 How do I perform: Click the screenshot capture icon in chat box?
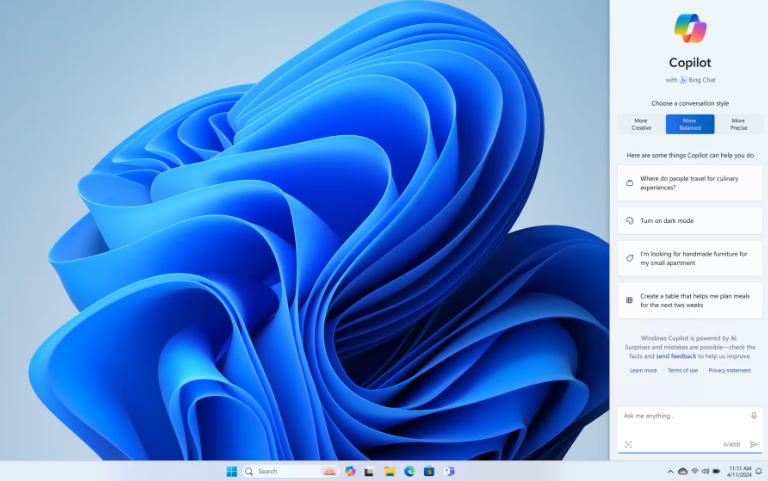(628, 444)
